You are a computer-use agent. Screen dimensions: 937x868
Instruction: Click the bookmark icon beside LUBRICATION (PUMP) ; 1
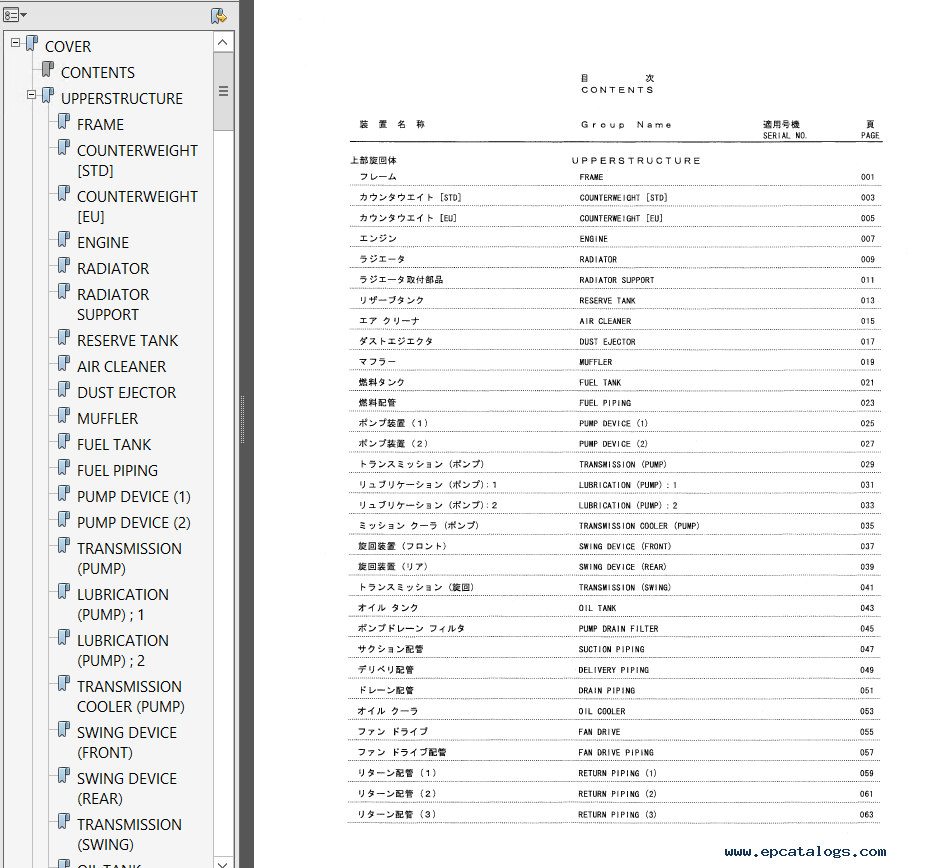[x=64, y=592]
